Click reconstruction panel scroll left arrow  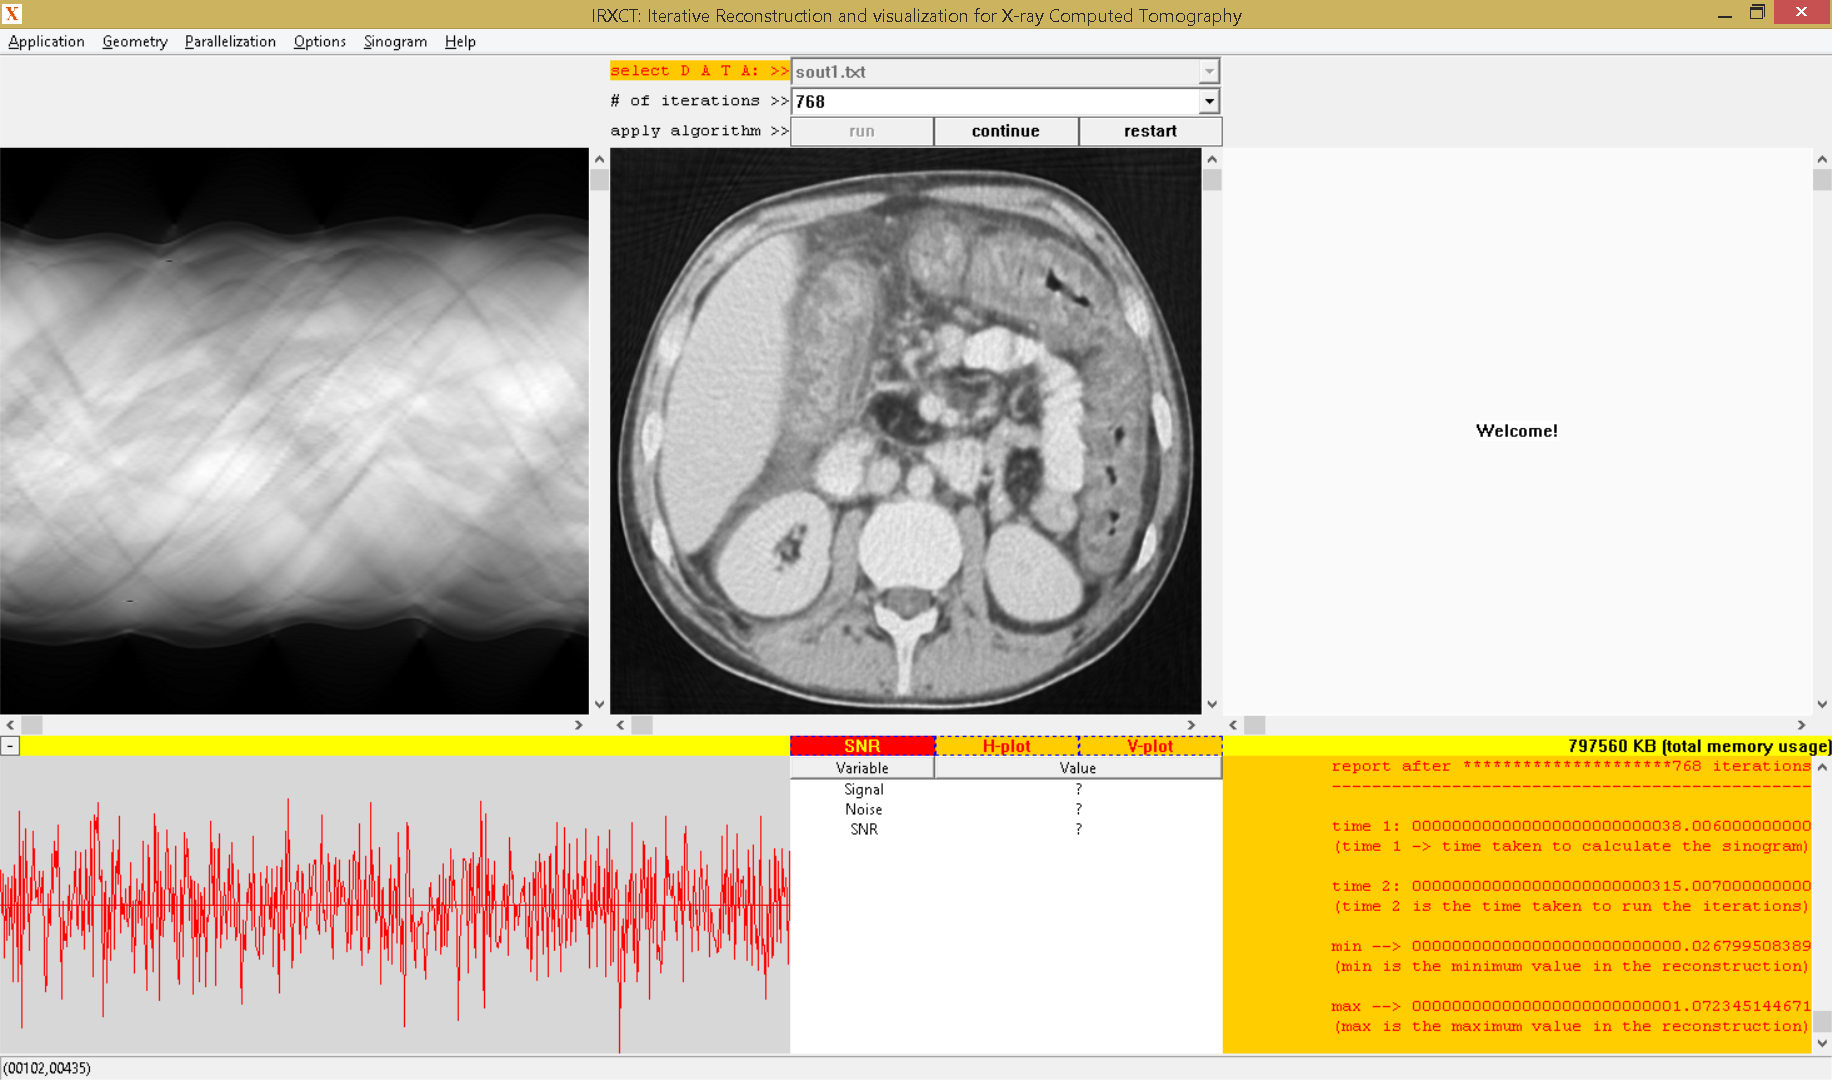(621, 725)
